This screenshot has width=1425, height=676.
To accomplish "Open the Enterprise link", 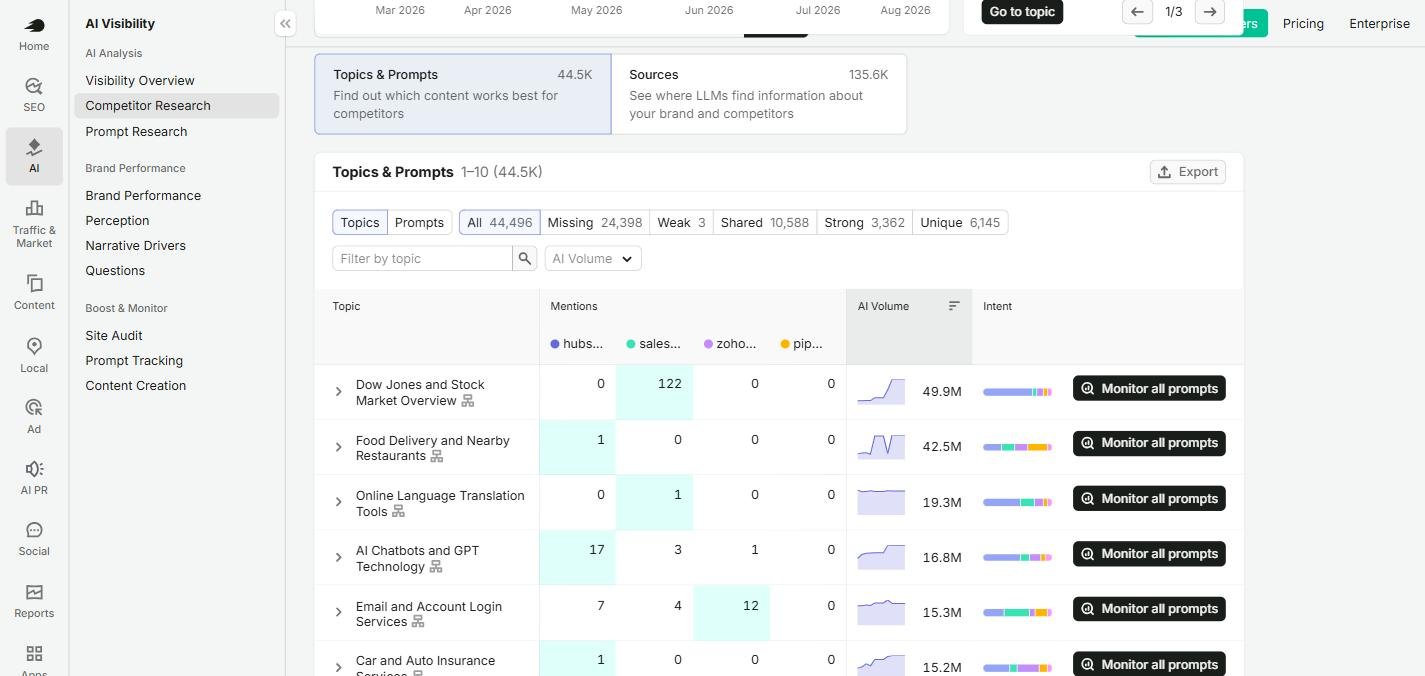I will pos(1379,23).
